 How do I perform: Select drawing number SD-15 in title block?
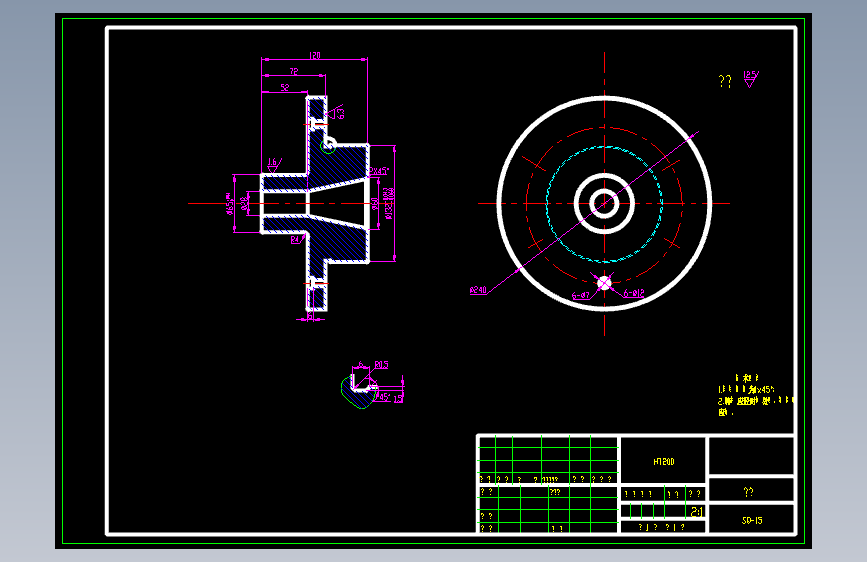click(752, 521)
